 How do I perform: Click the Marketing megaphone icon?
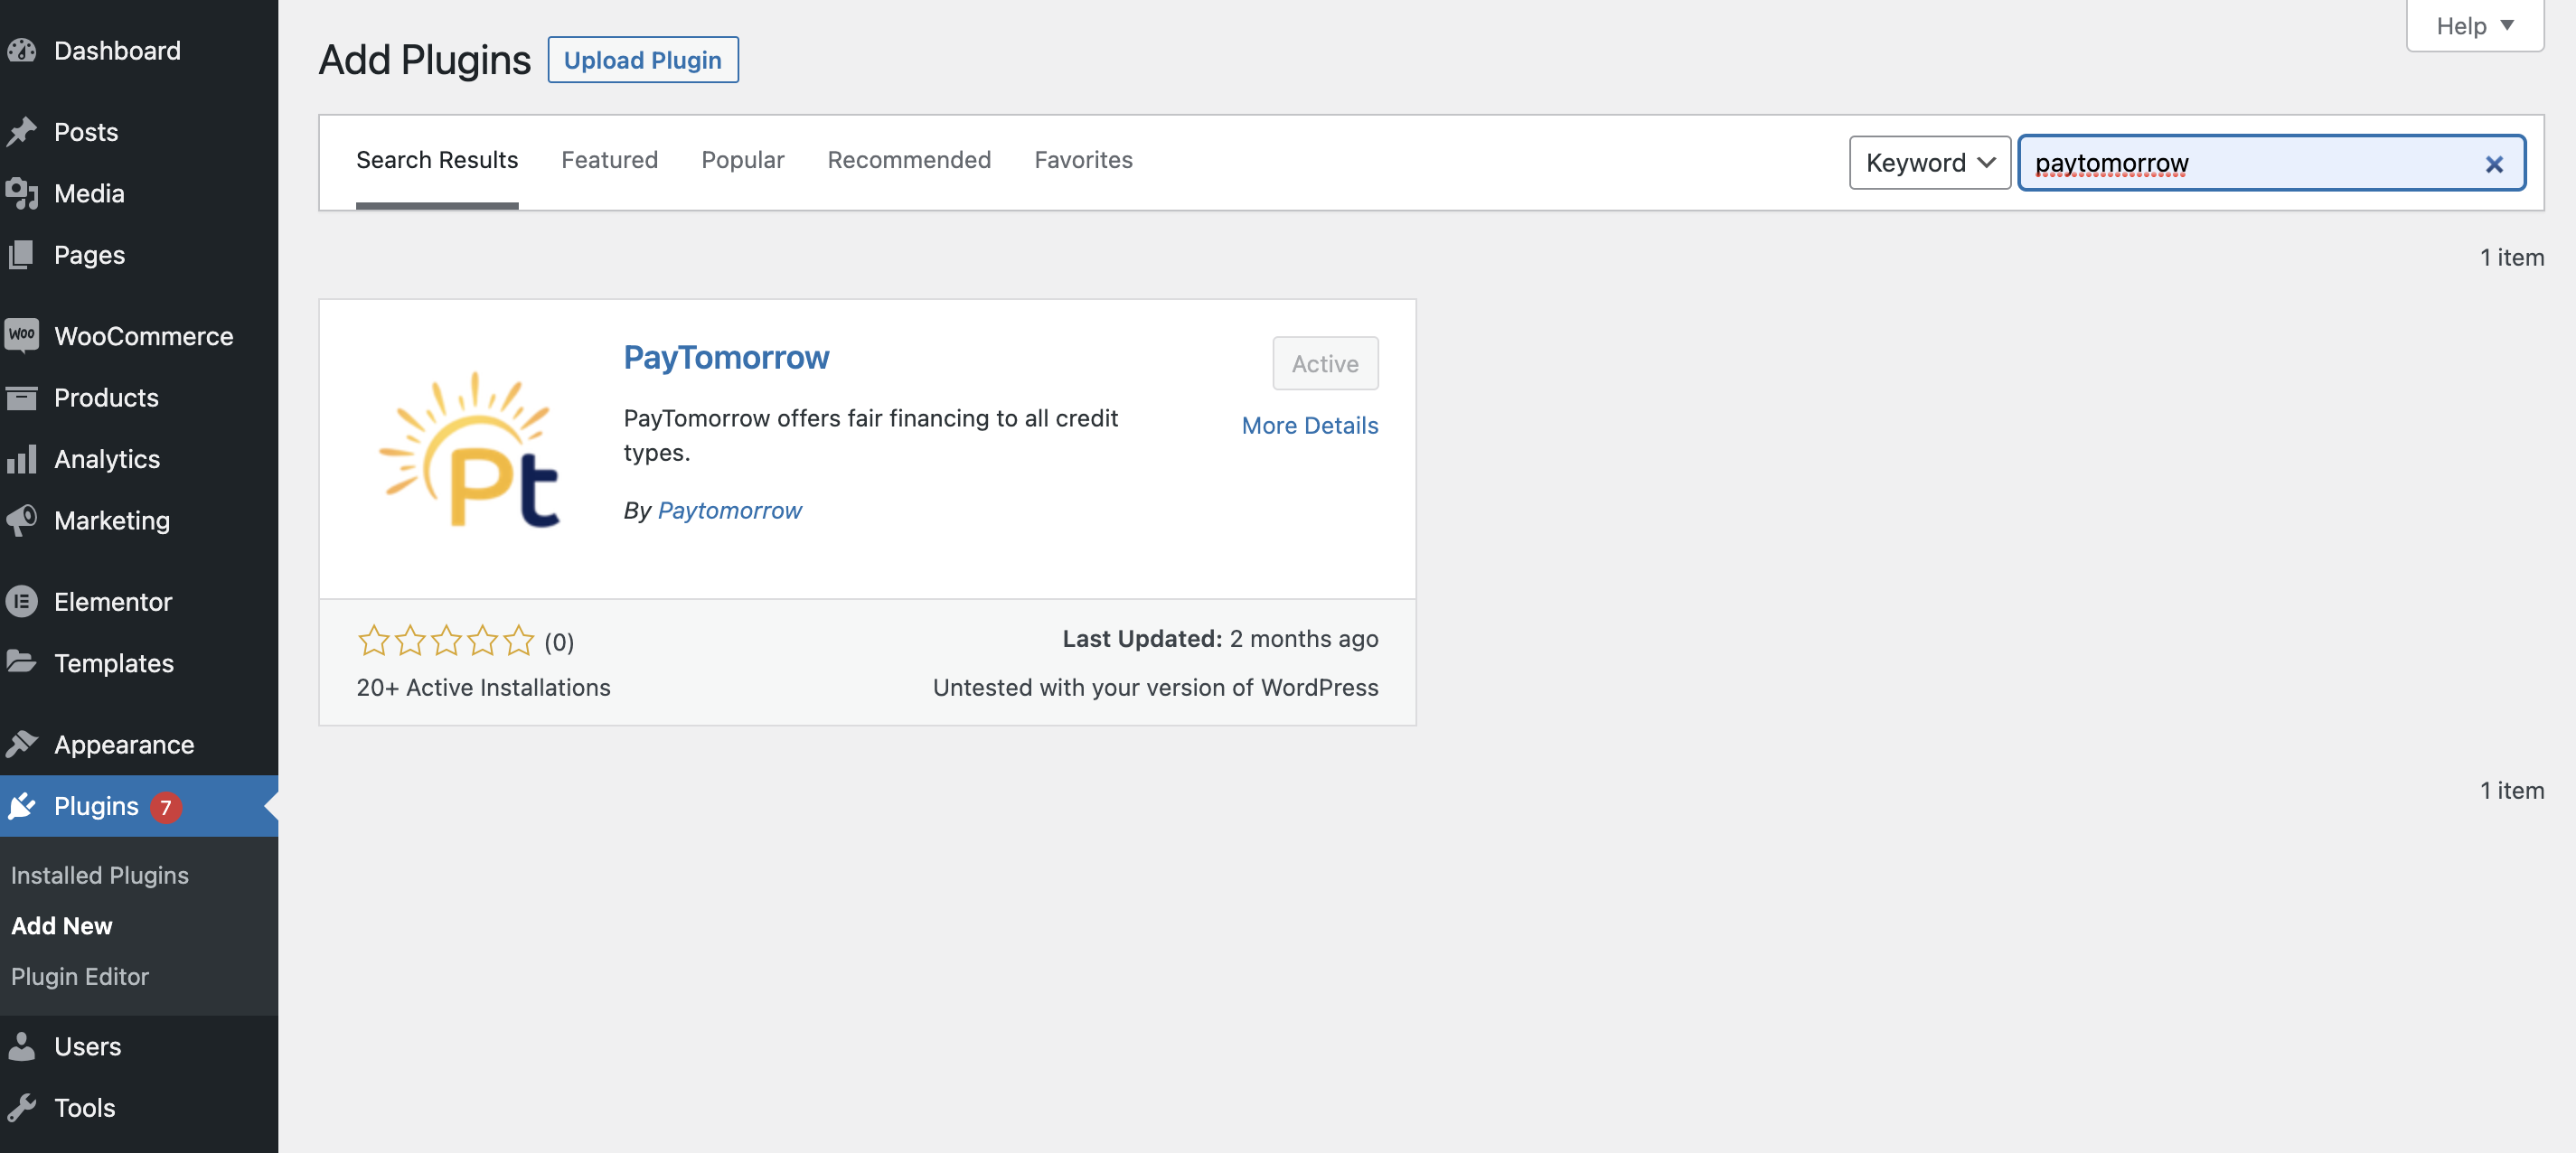tap(21, 520)
